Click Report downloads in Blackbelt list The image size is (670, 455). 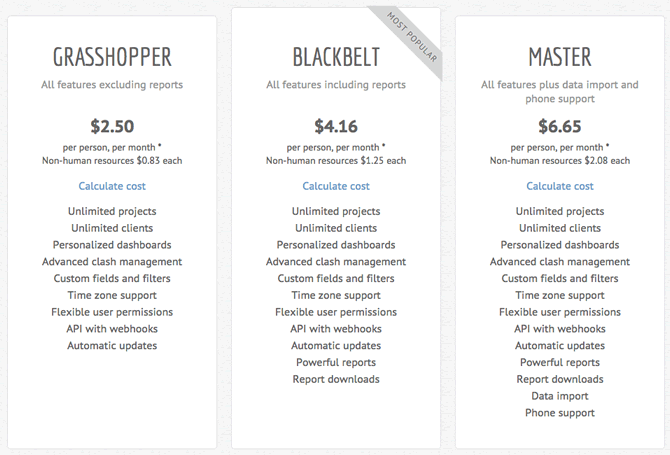click(336, 379)
